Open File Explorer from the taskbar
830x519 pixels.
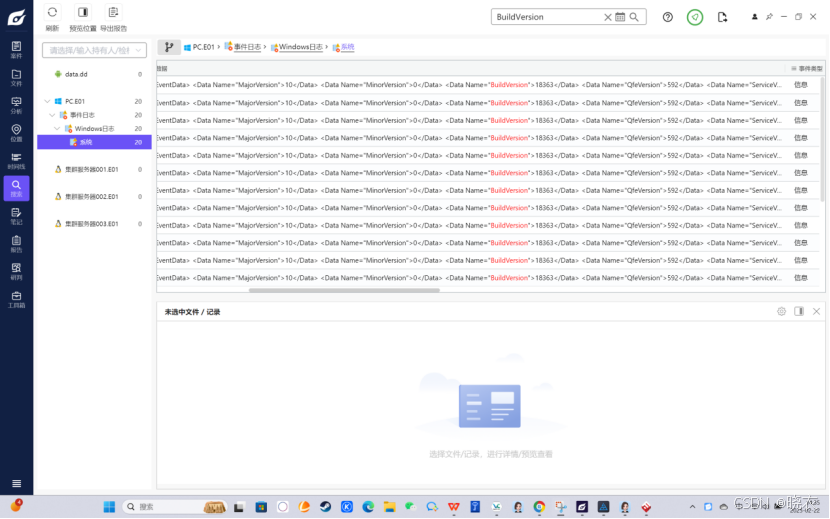click(x=389, y=507)
